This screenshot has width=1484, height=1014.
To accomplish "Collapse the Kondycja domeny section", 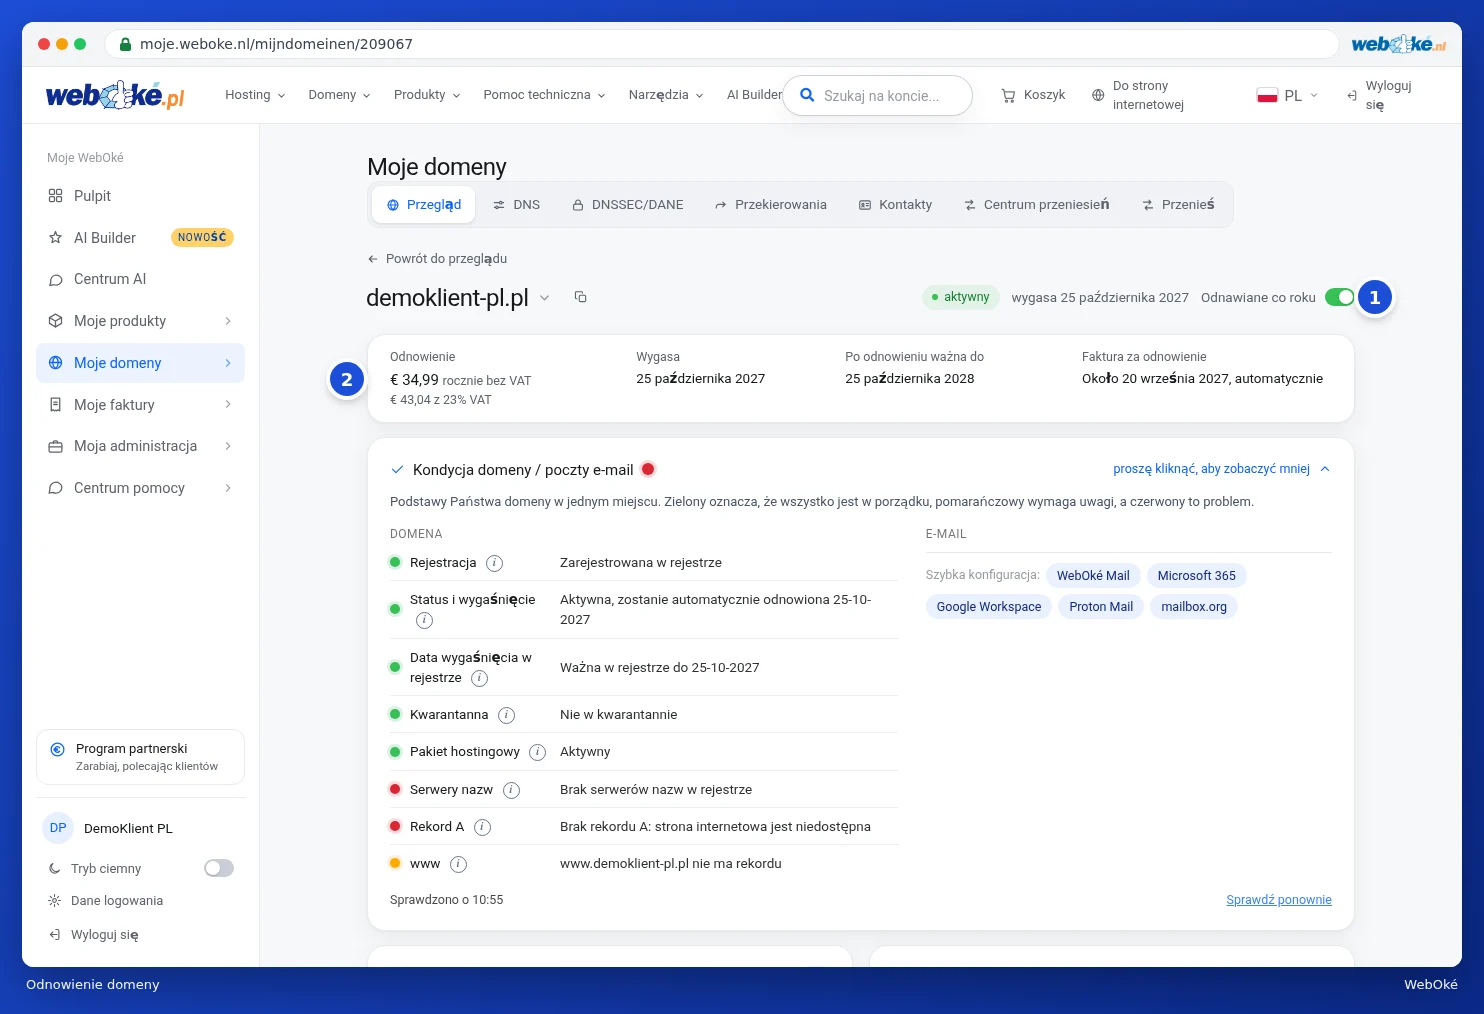I will pyautogui.click(x=1222, y=469).
